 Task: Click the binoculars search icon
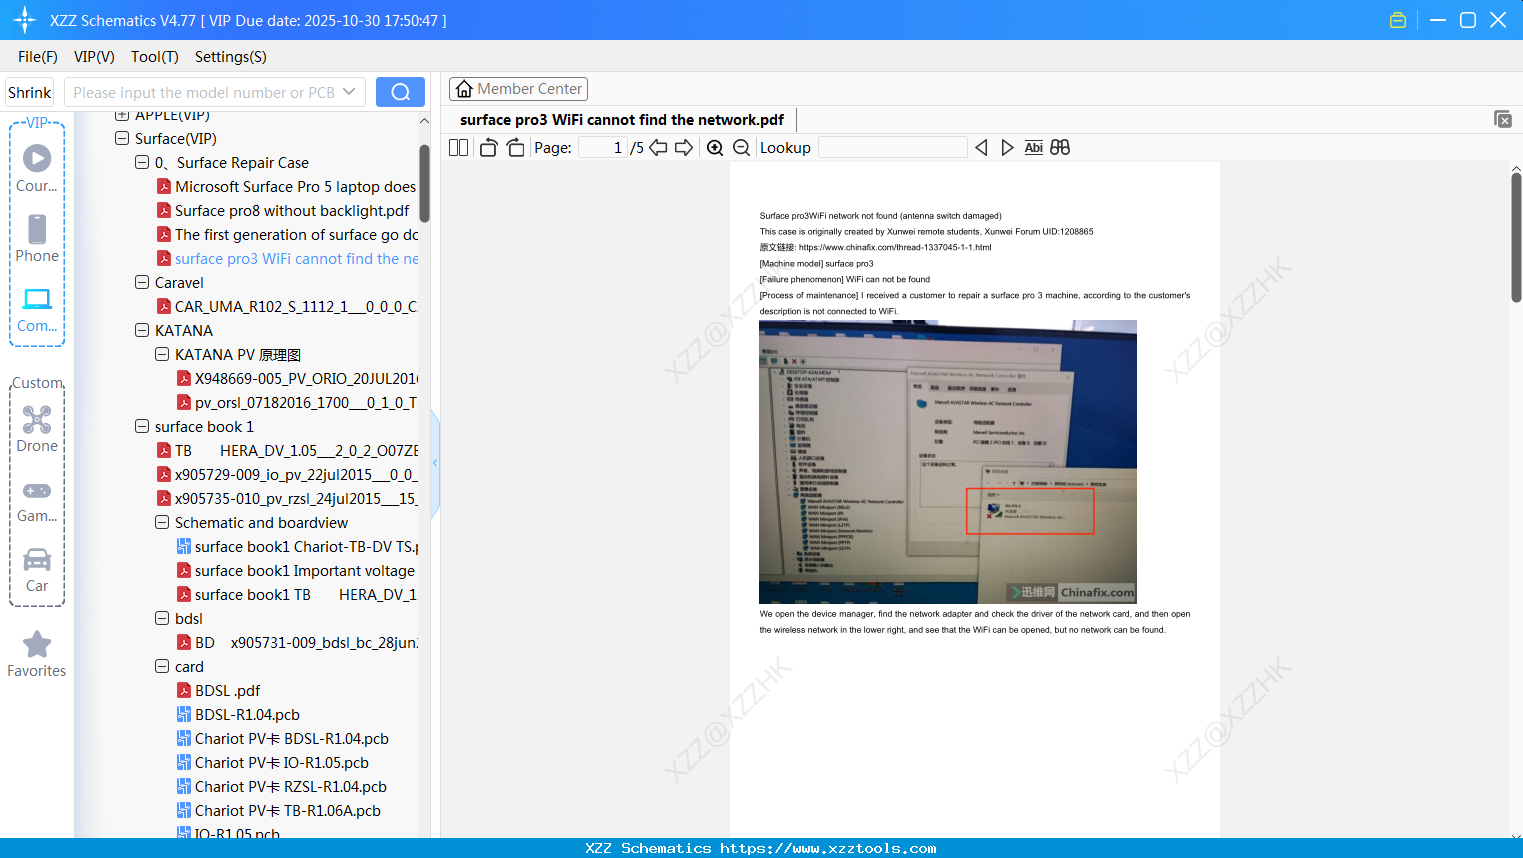tap(1060, 147)
